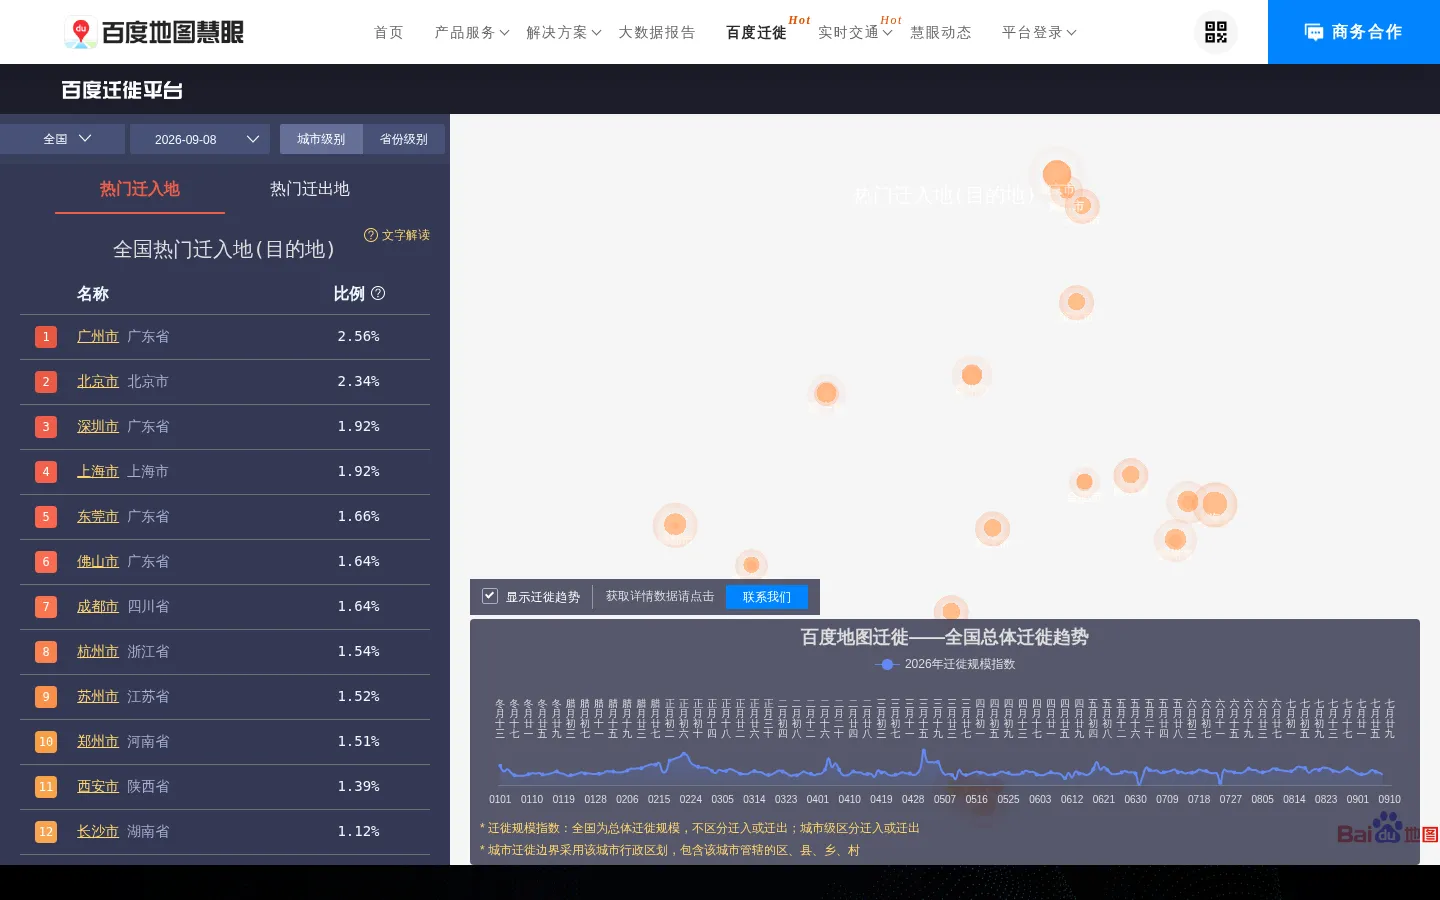The width and height of the screenshot is (1440, 900).
Task: Click the Baidu Map Huiyan logo
Action: (x=154, y=32)
